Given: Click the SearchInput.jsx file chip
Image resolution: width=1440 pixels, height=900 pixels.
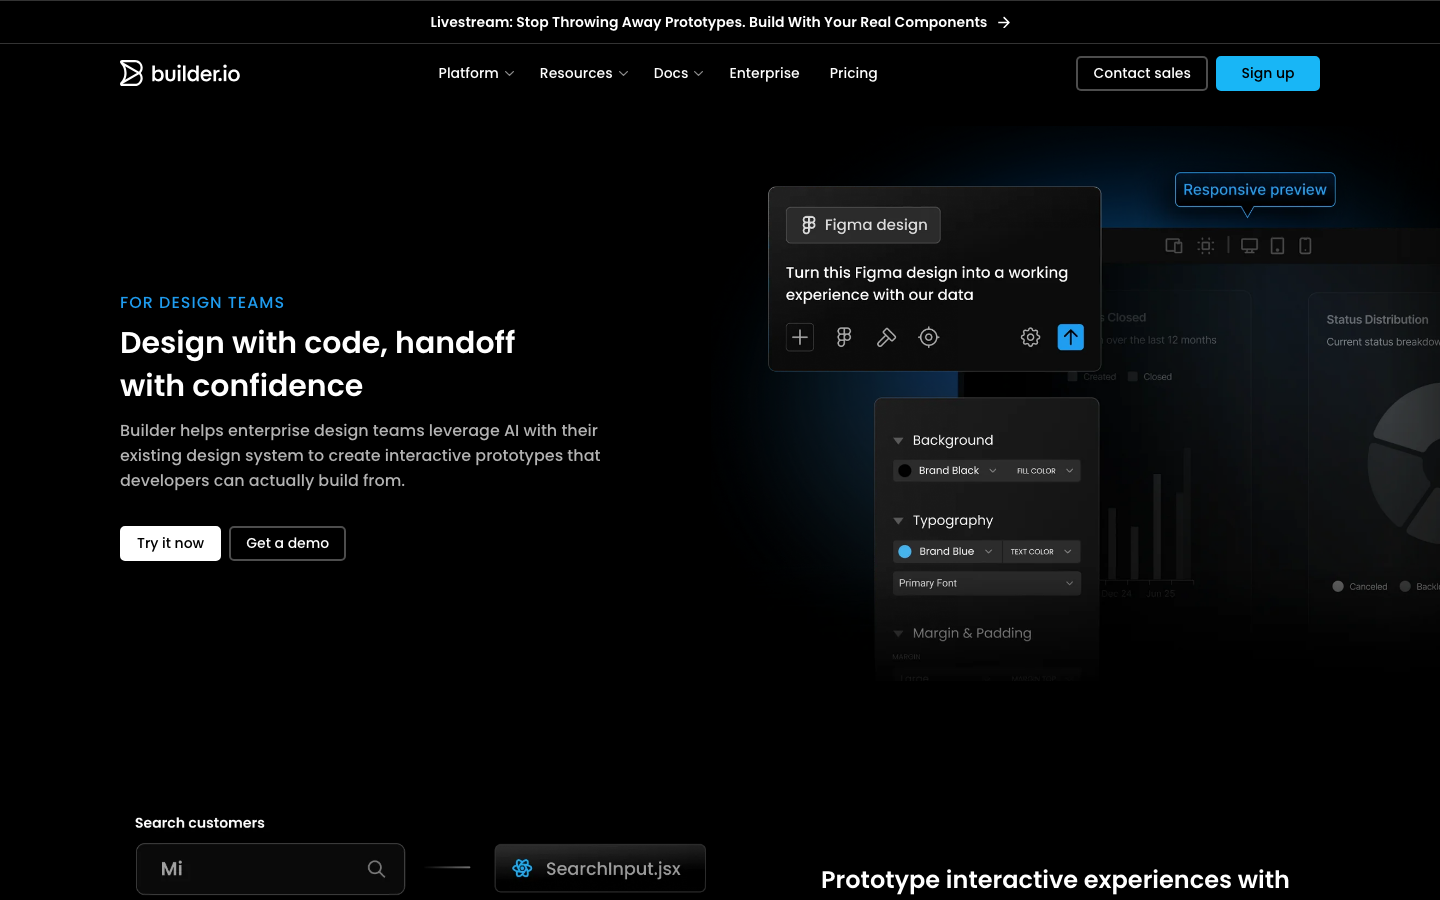Looking at the screenshot, I should [600, 868].
